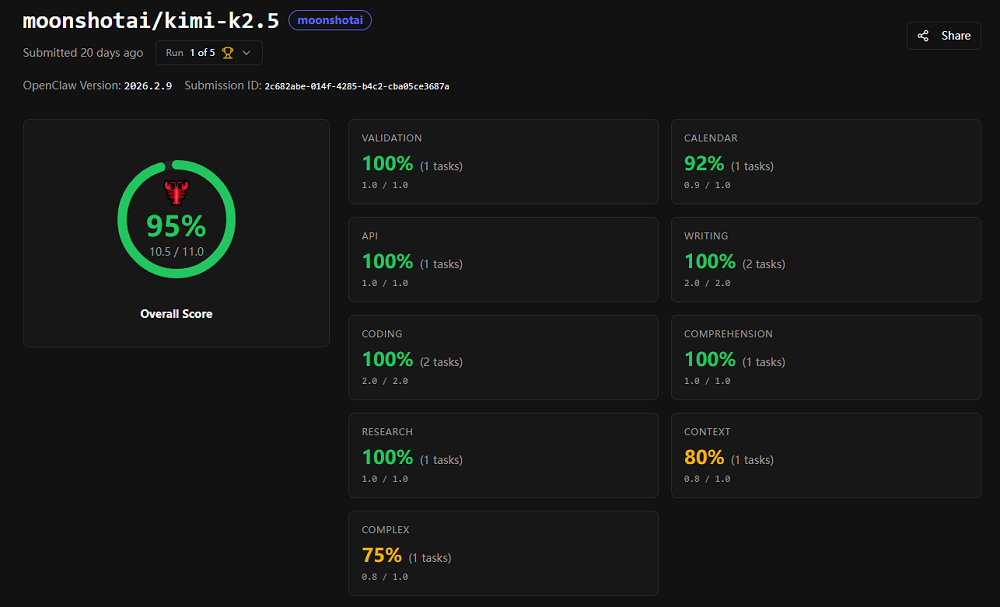
Task: Select the RESEARCH category card
Action: click(503, 455)
